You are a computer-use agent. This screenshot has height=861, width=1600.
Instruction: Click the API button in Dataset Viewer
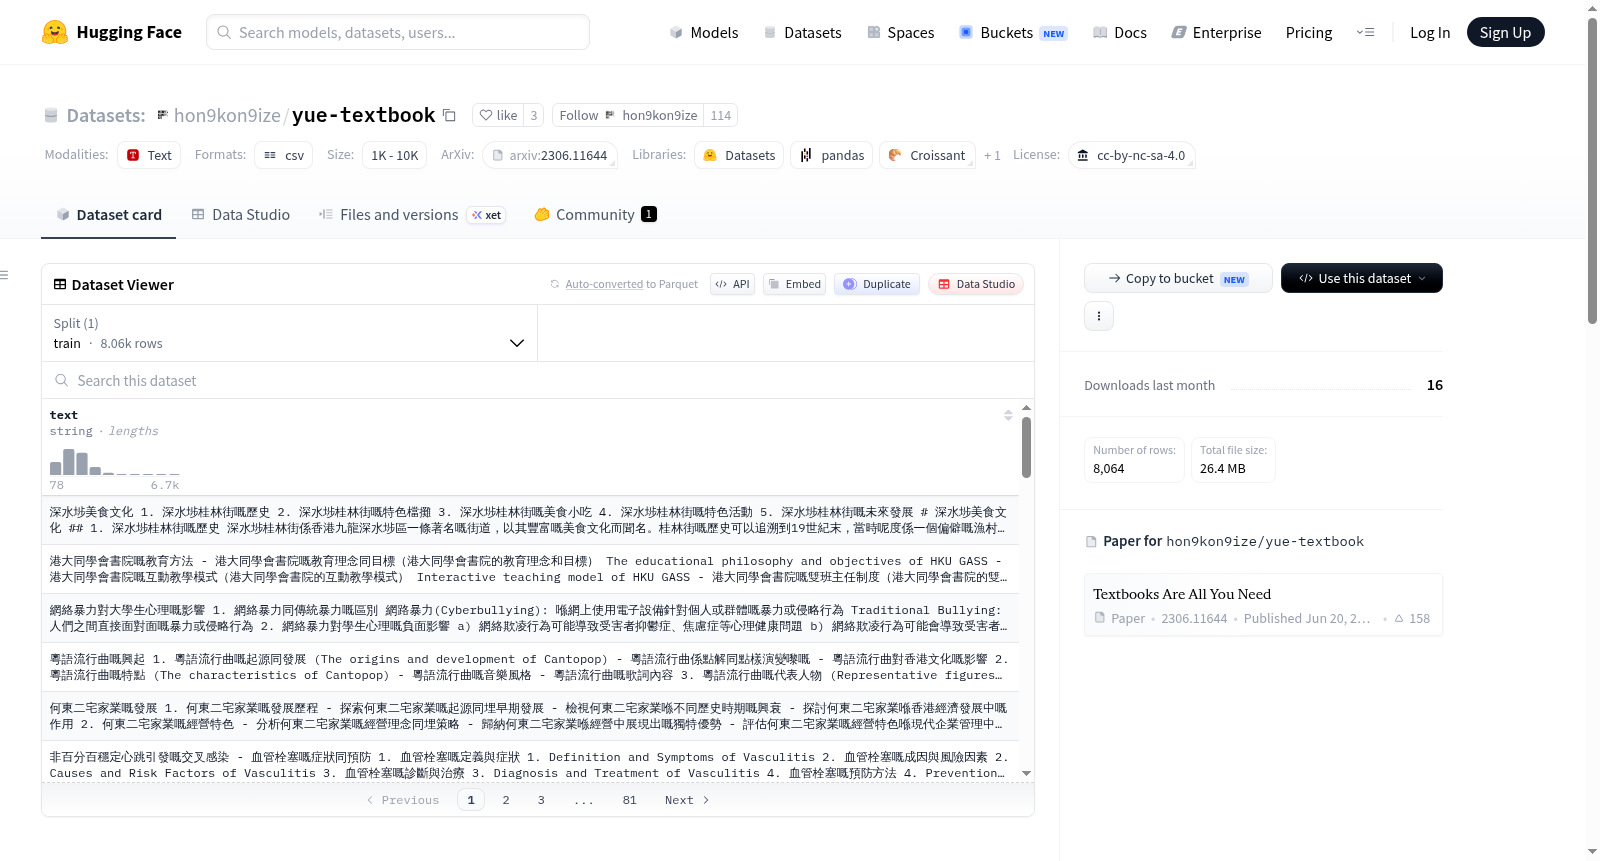click(732, 284)
